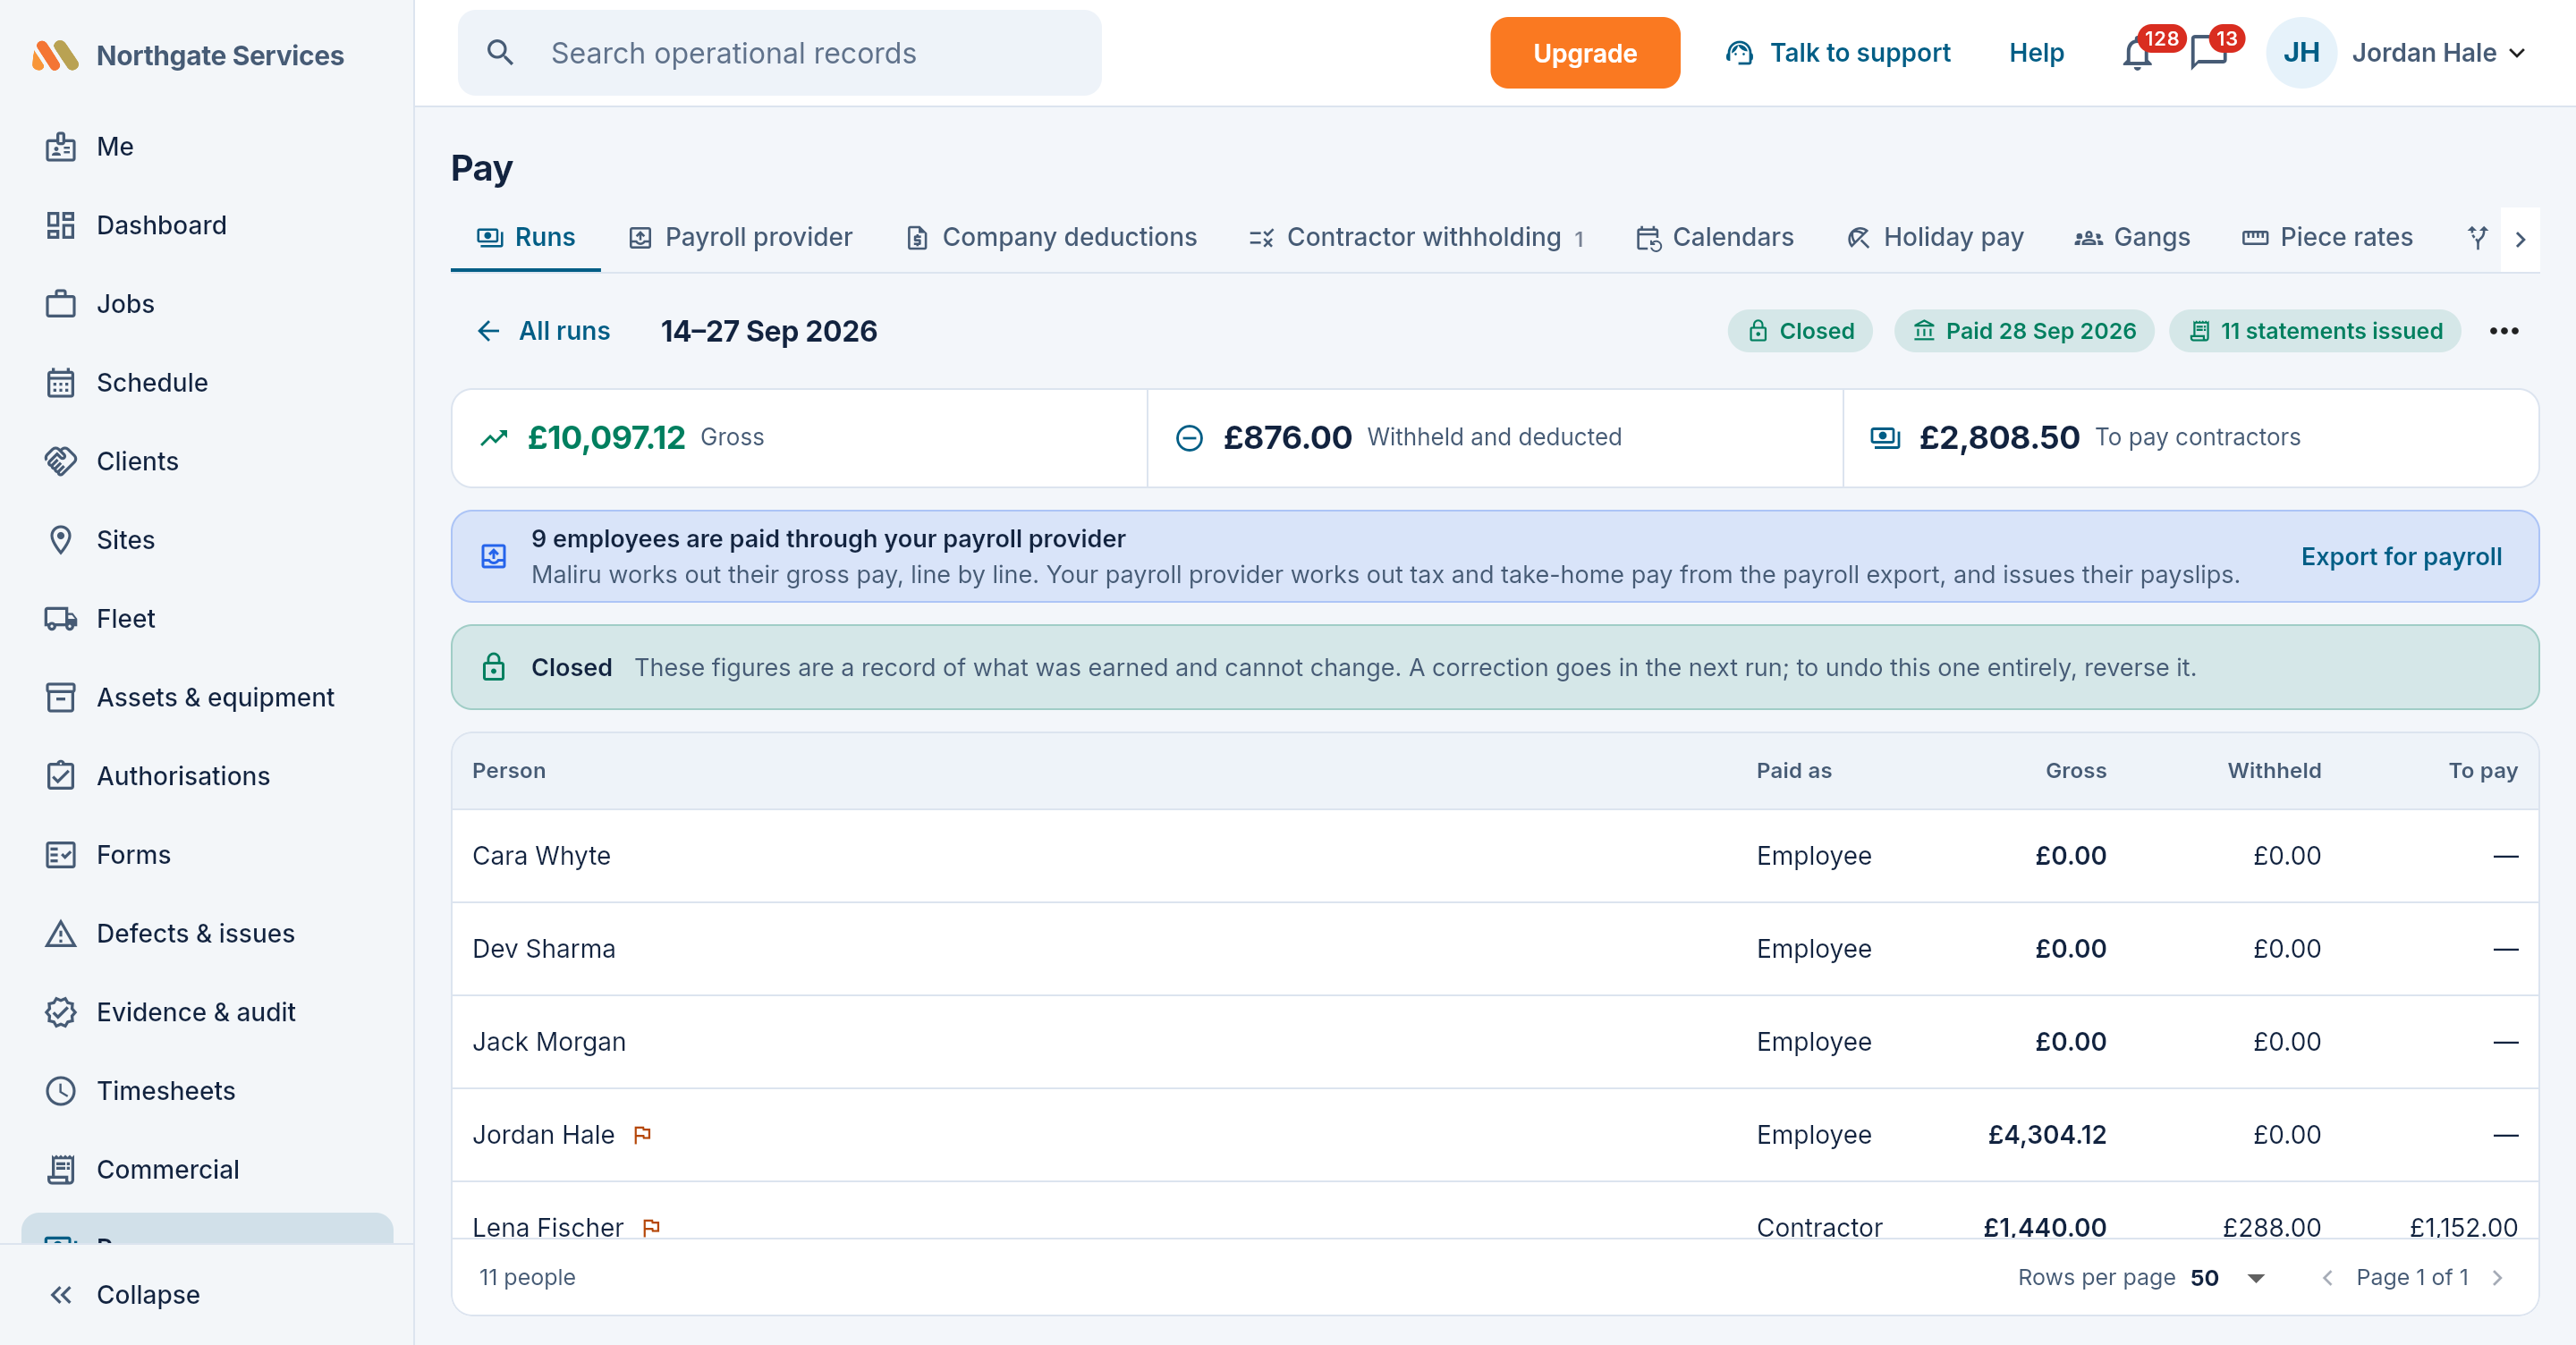The width and height of the screenshot is (2576, 1345).
Task: Open Clients in the sidebar
Action: click(x=207, y=461)
